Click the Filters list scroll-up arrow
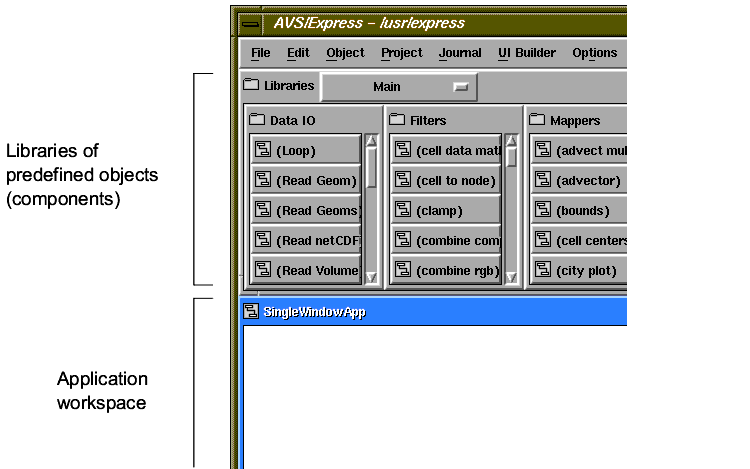750x469 pixels. (511, 141)
